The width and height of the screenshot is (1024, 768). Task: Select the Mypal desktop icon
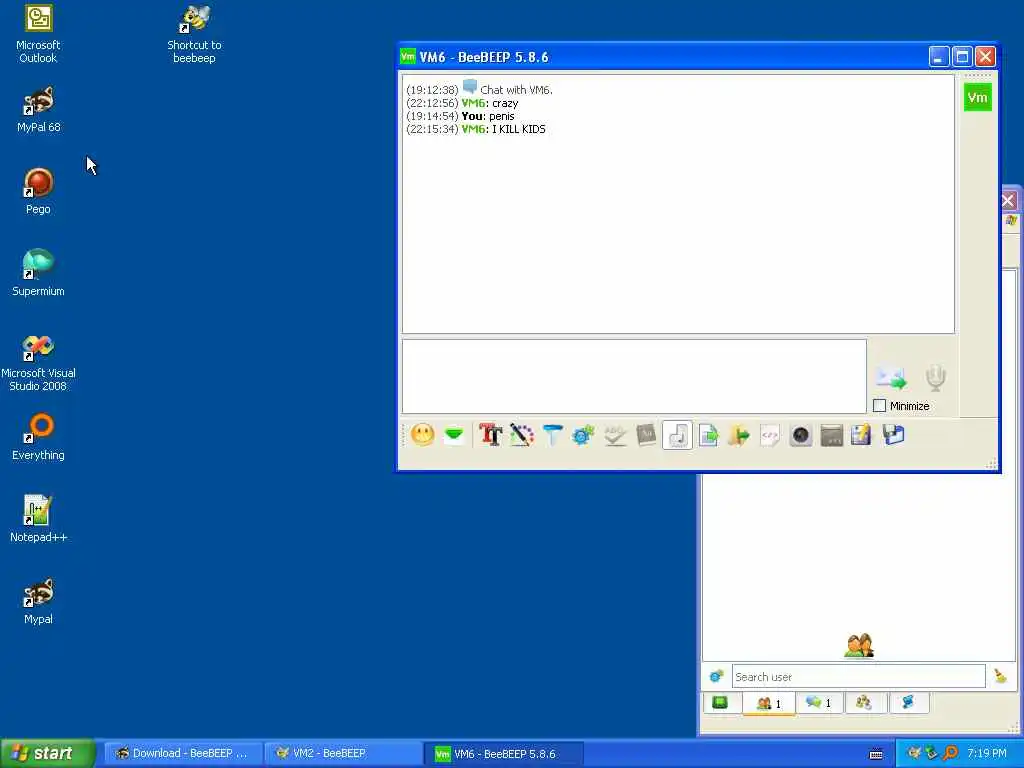(x=38, y=601)
